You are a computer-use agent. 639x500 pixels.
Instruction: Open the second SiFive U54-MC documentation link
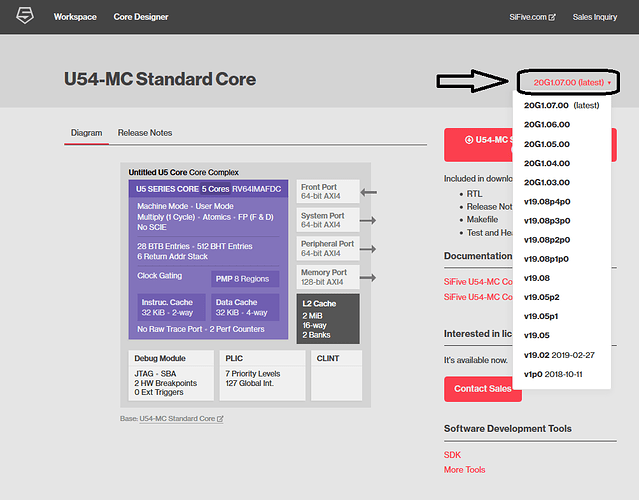478,297
